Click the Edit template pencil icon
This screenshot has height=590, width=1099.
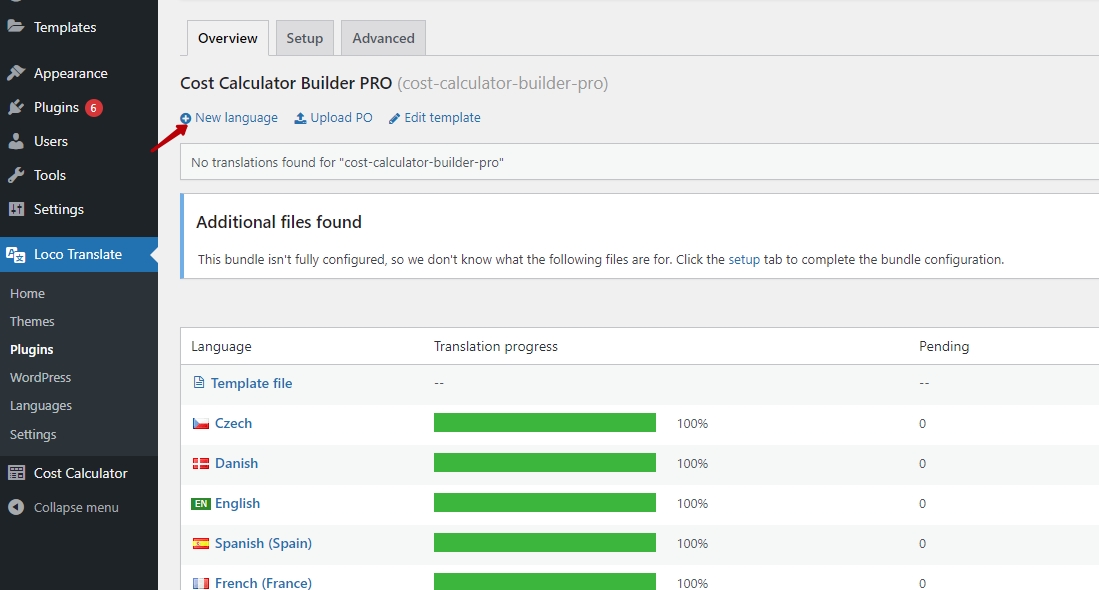tap(395, 118)
